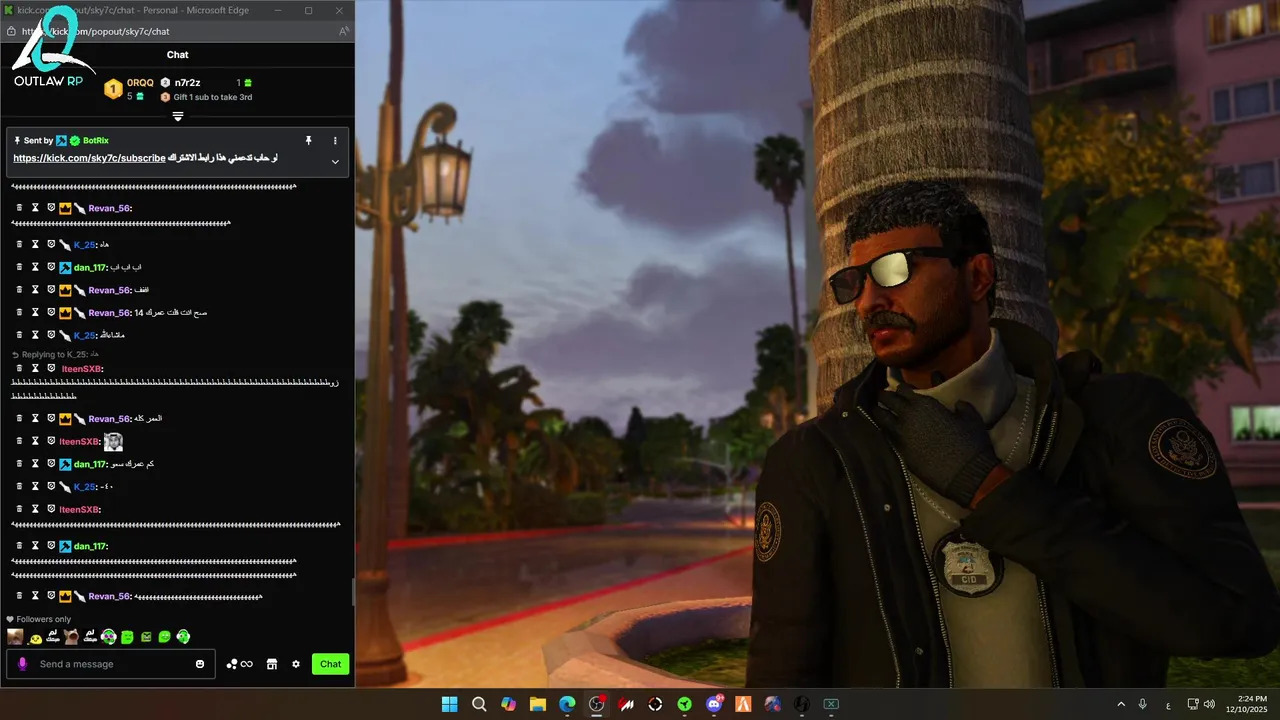Open Discord from the taskbar

(714, 704)
